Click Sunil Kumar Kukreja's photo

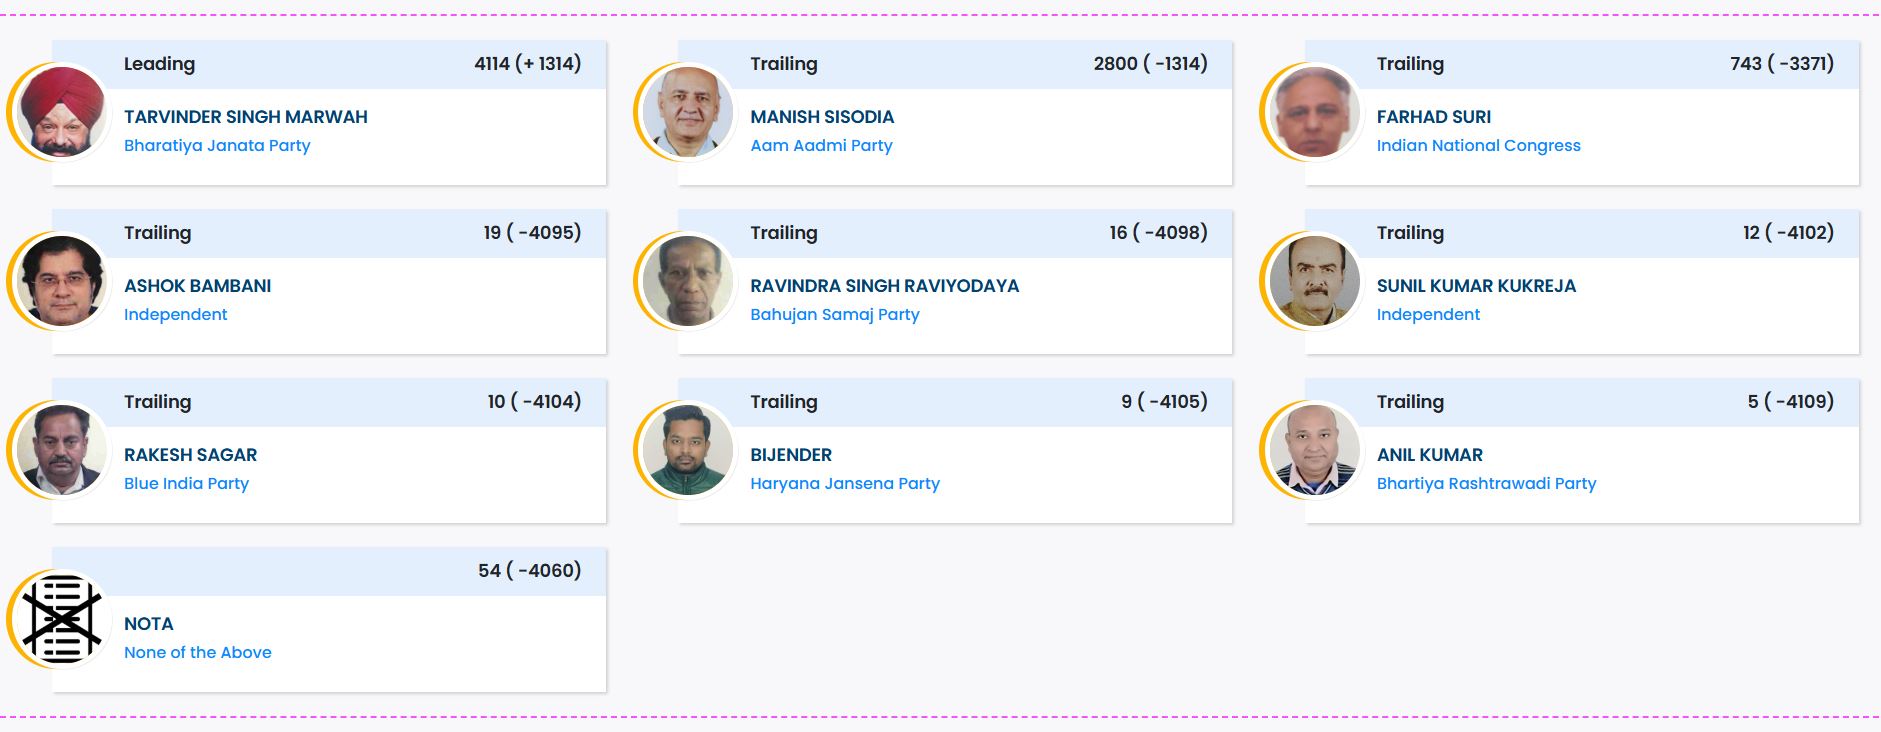pos(1314,281)
